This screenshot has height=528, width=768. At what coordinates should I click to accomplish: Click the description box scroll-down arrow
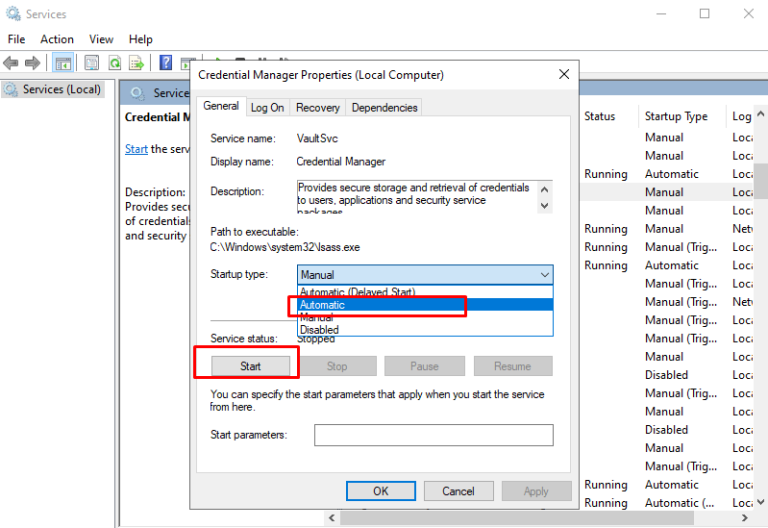point(545,206)
